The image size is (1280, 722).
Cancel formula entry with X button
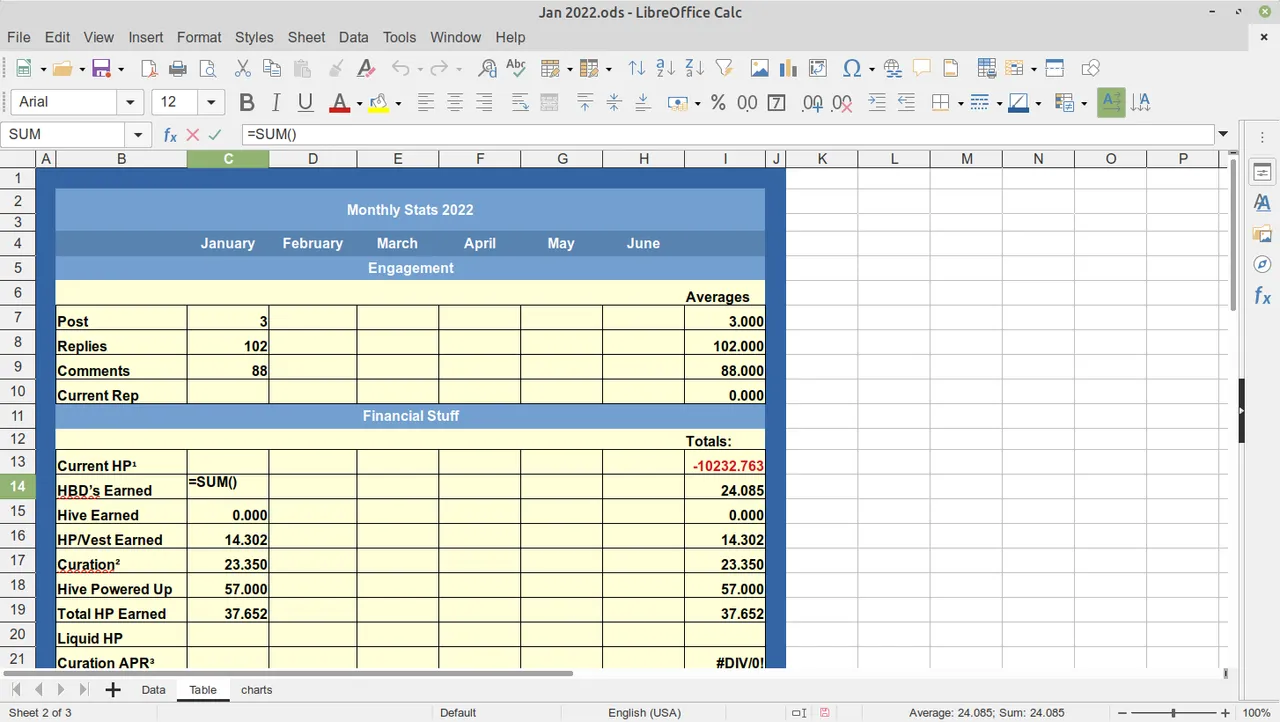192,135
